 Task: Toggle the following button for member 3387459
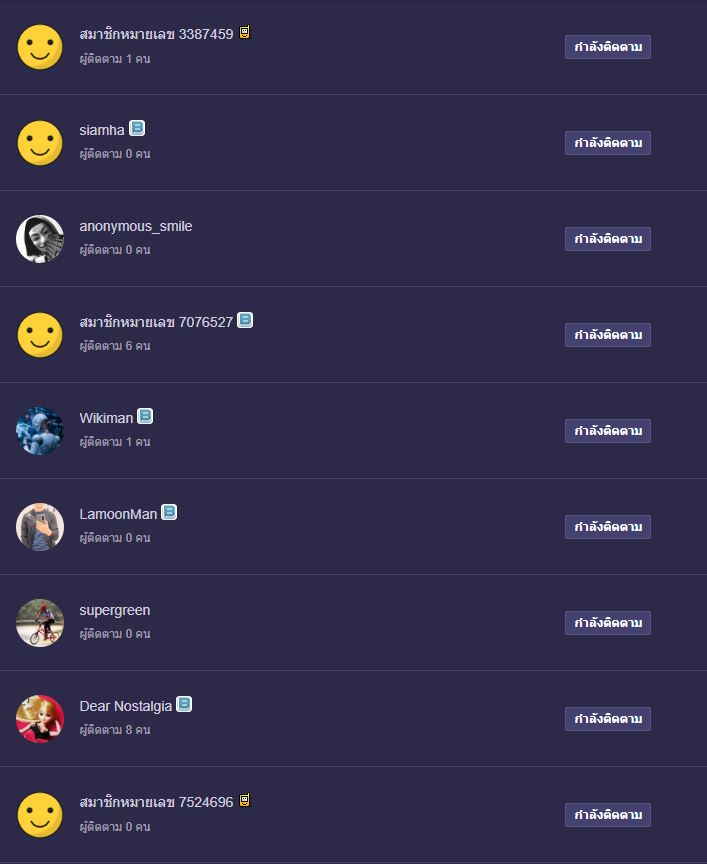608,47
